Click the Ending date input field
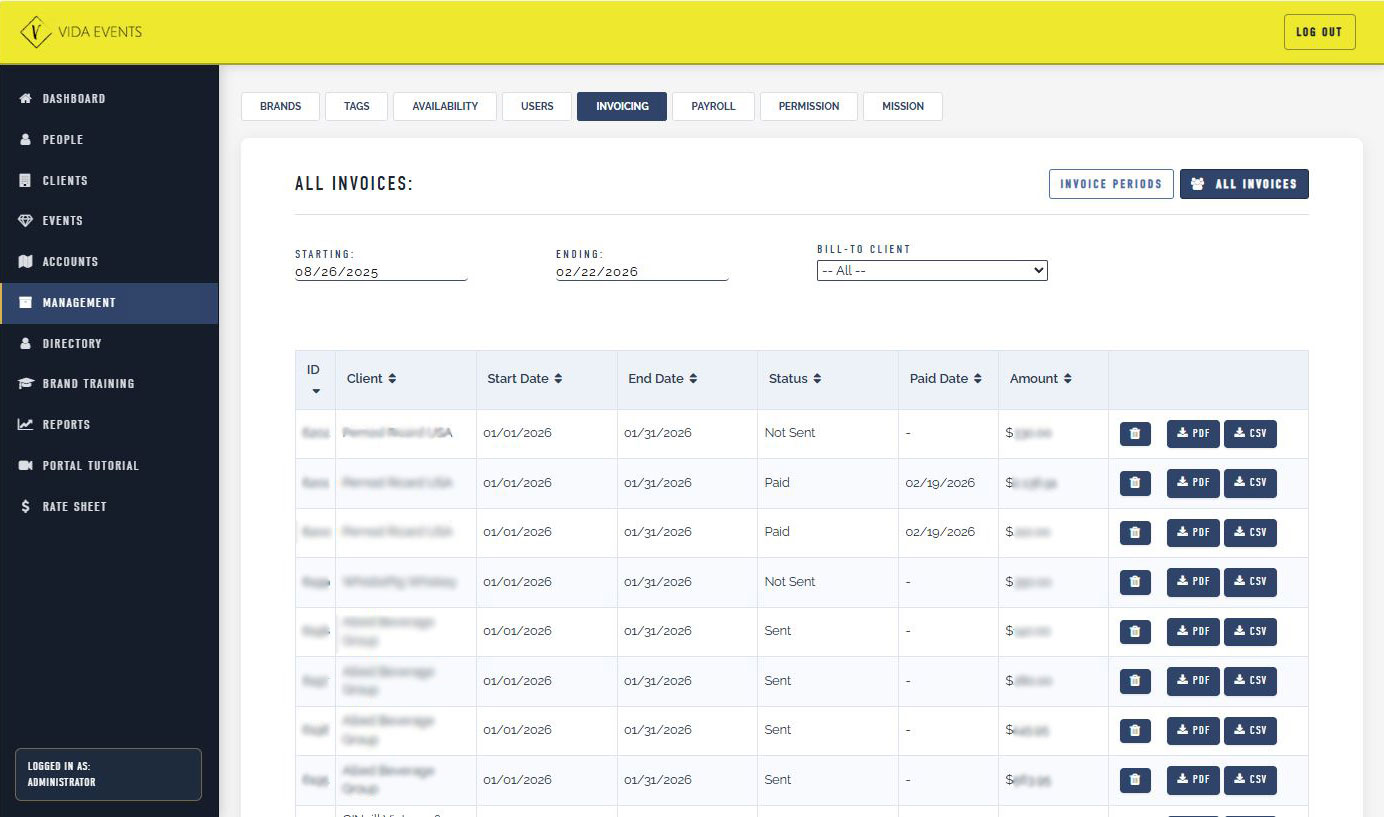 (641, 272)
